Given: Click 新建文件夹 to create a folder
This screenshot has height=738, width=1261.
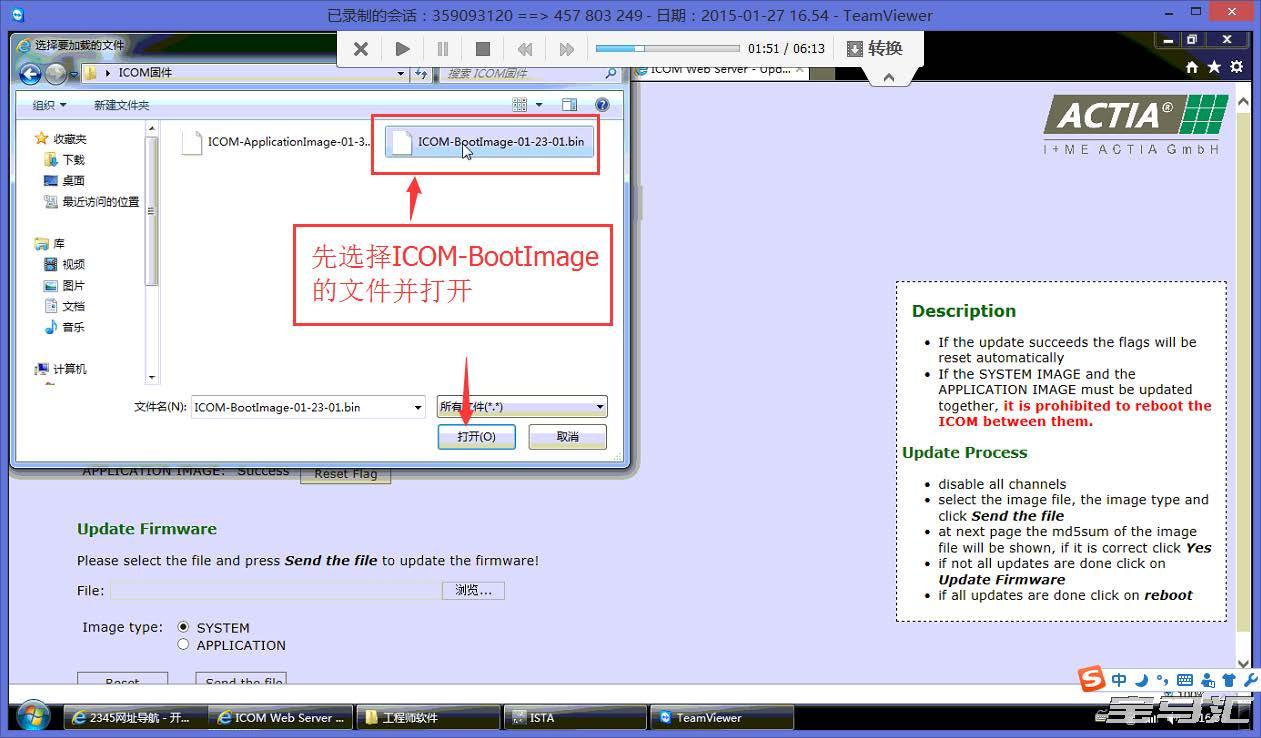Looking at the screenshot, I should coord(121,105).
